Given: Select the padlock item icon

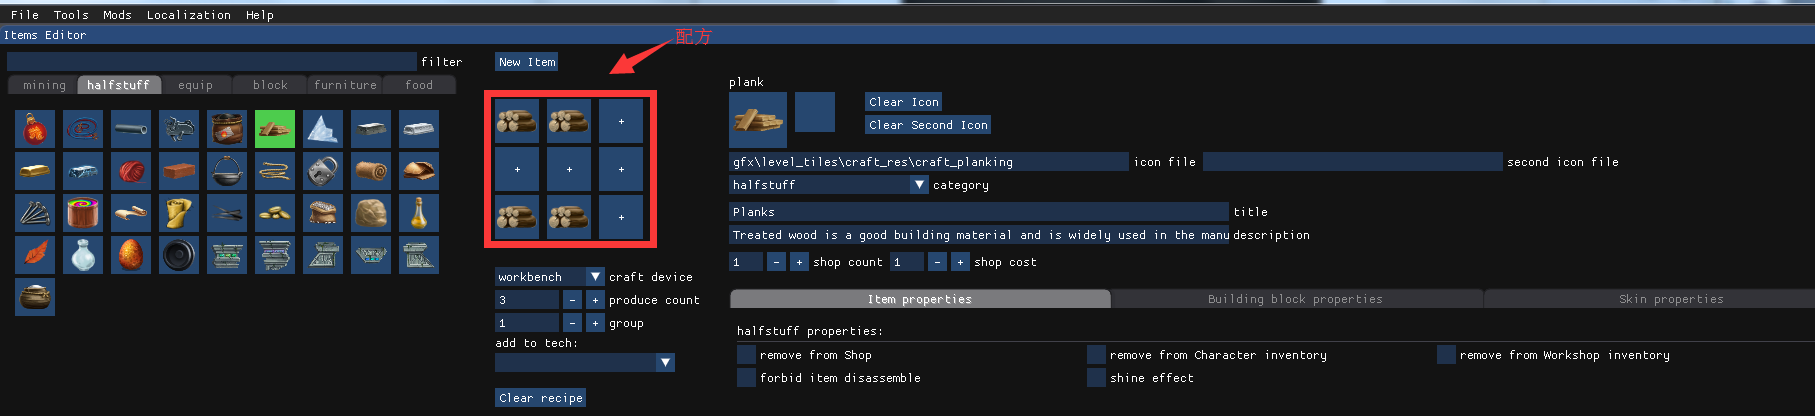Looking at the screenshot, I should tap(323, 171).
